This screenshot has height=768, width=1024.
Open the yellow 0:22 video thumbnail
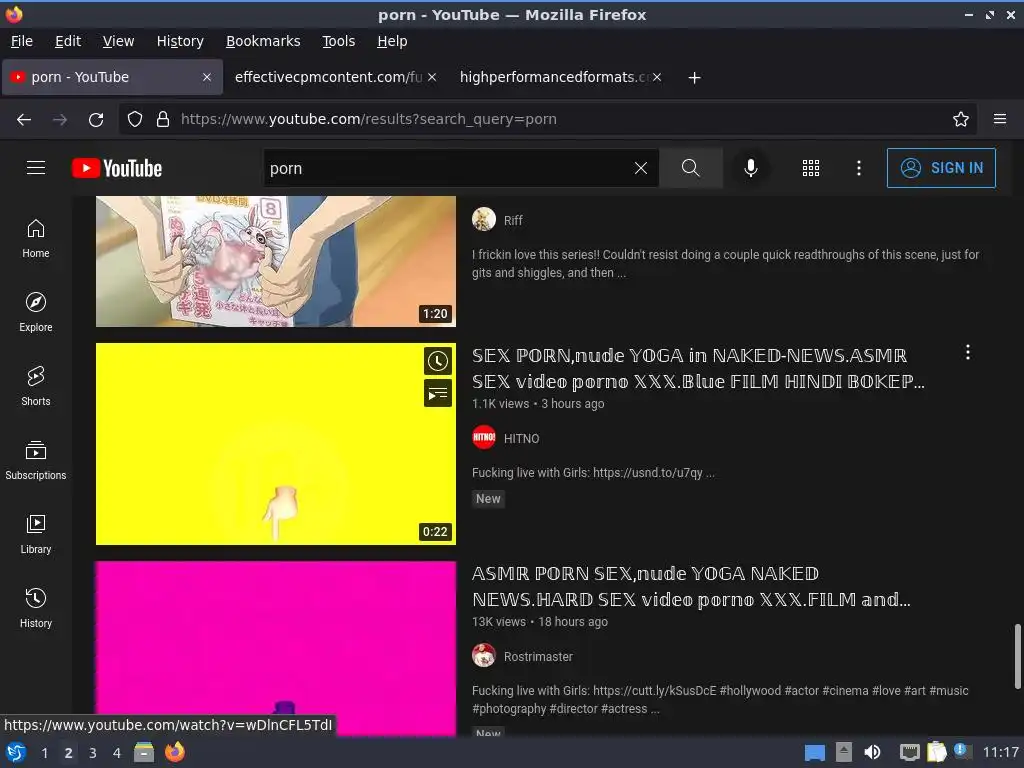(x=276, y=444)
